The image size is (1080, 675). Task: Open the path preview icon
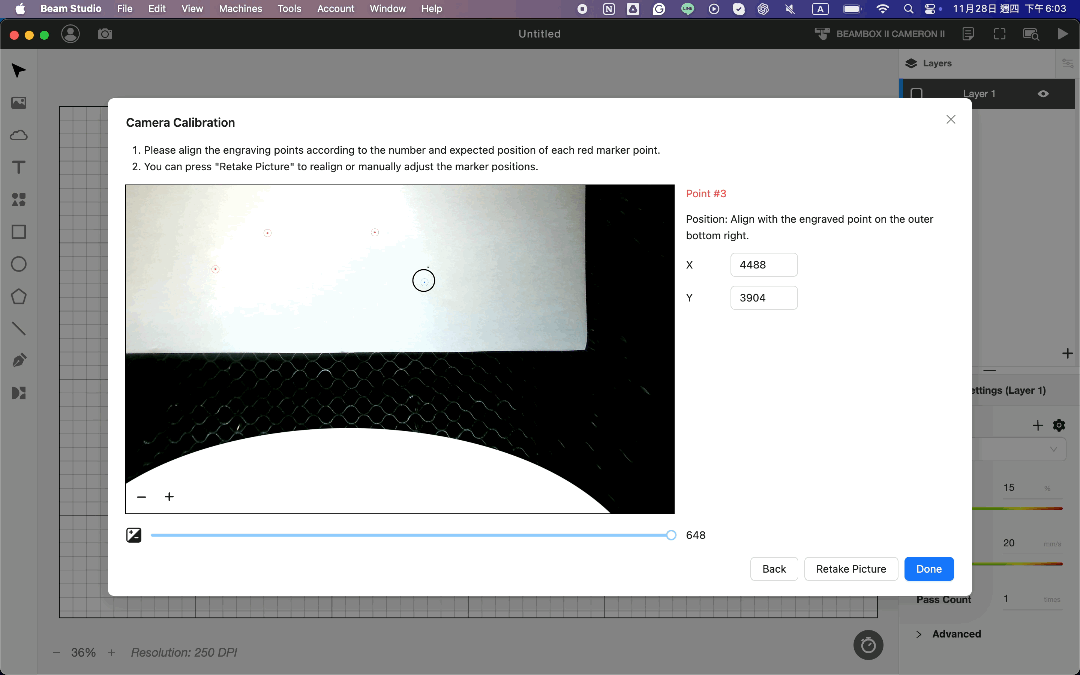tap(1030, 34)
